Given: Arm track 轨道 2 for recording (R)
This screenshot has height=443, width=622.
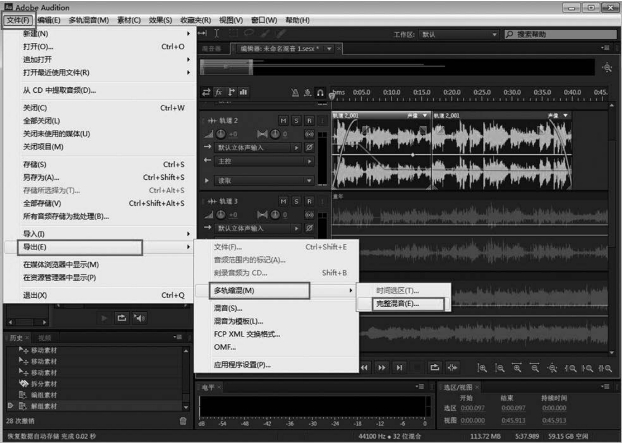Looking at the screenshot, I should (310, 121).
